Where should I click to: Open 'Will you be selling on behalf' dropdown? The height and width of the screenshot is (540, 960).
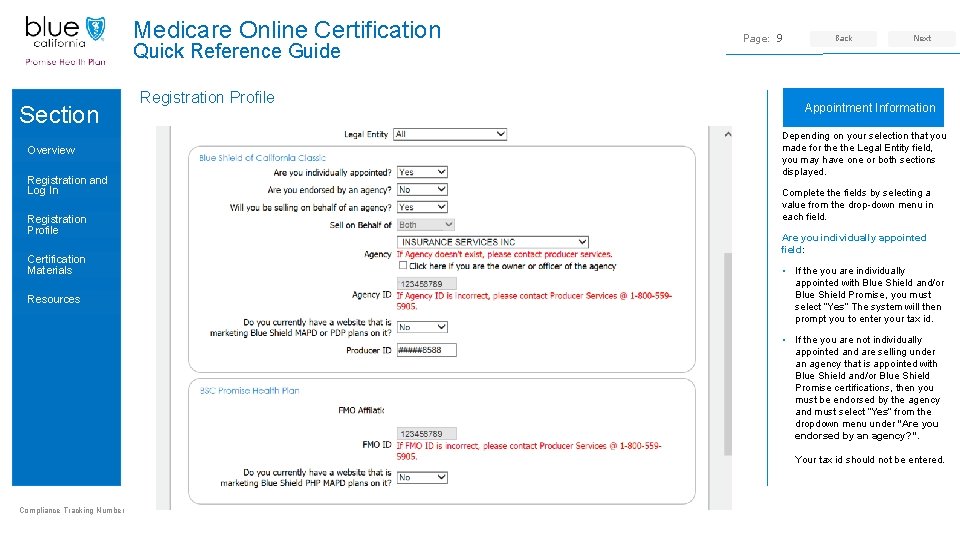422,207
